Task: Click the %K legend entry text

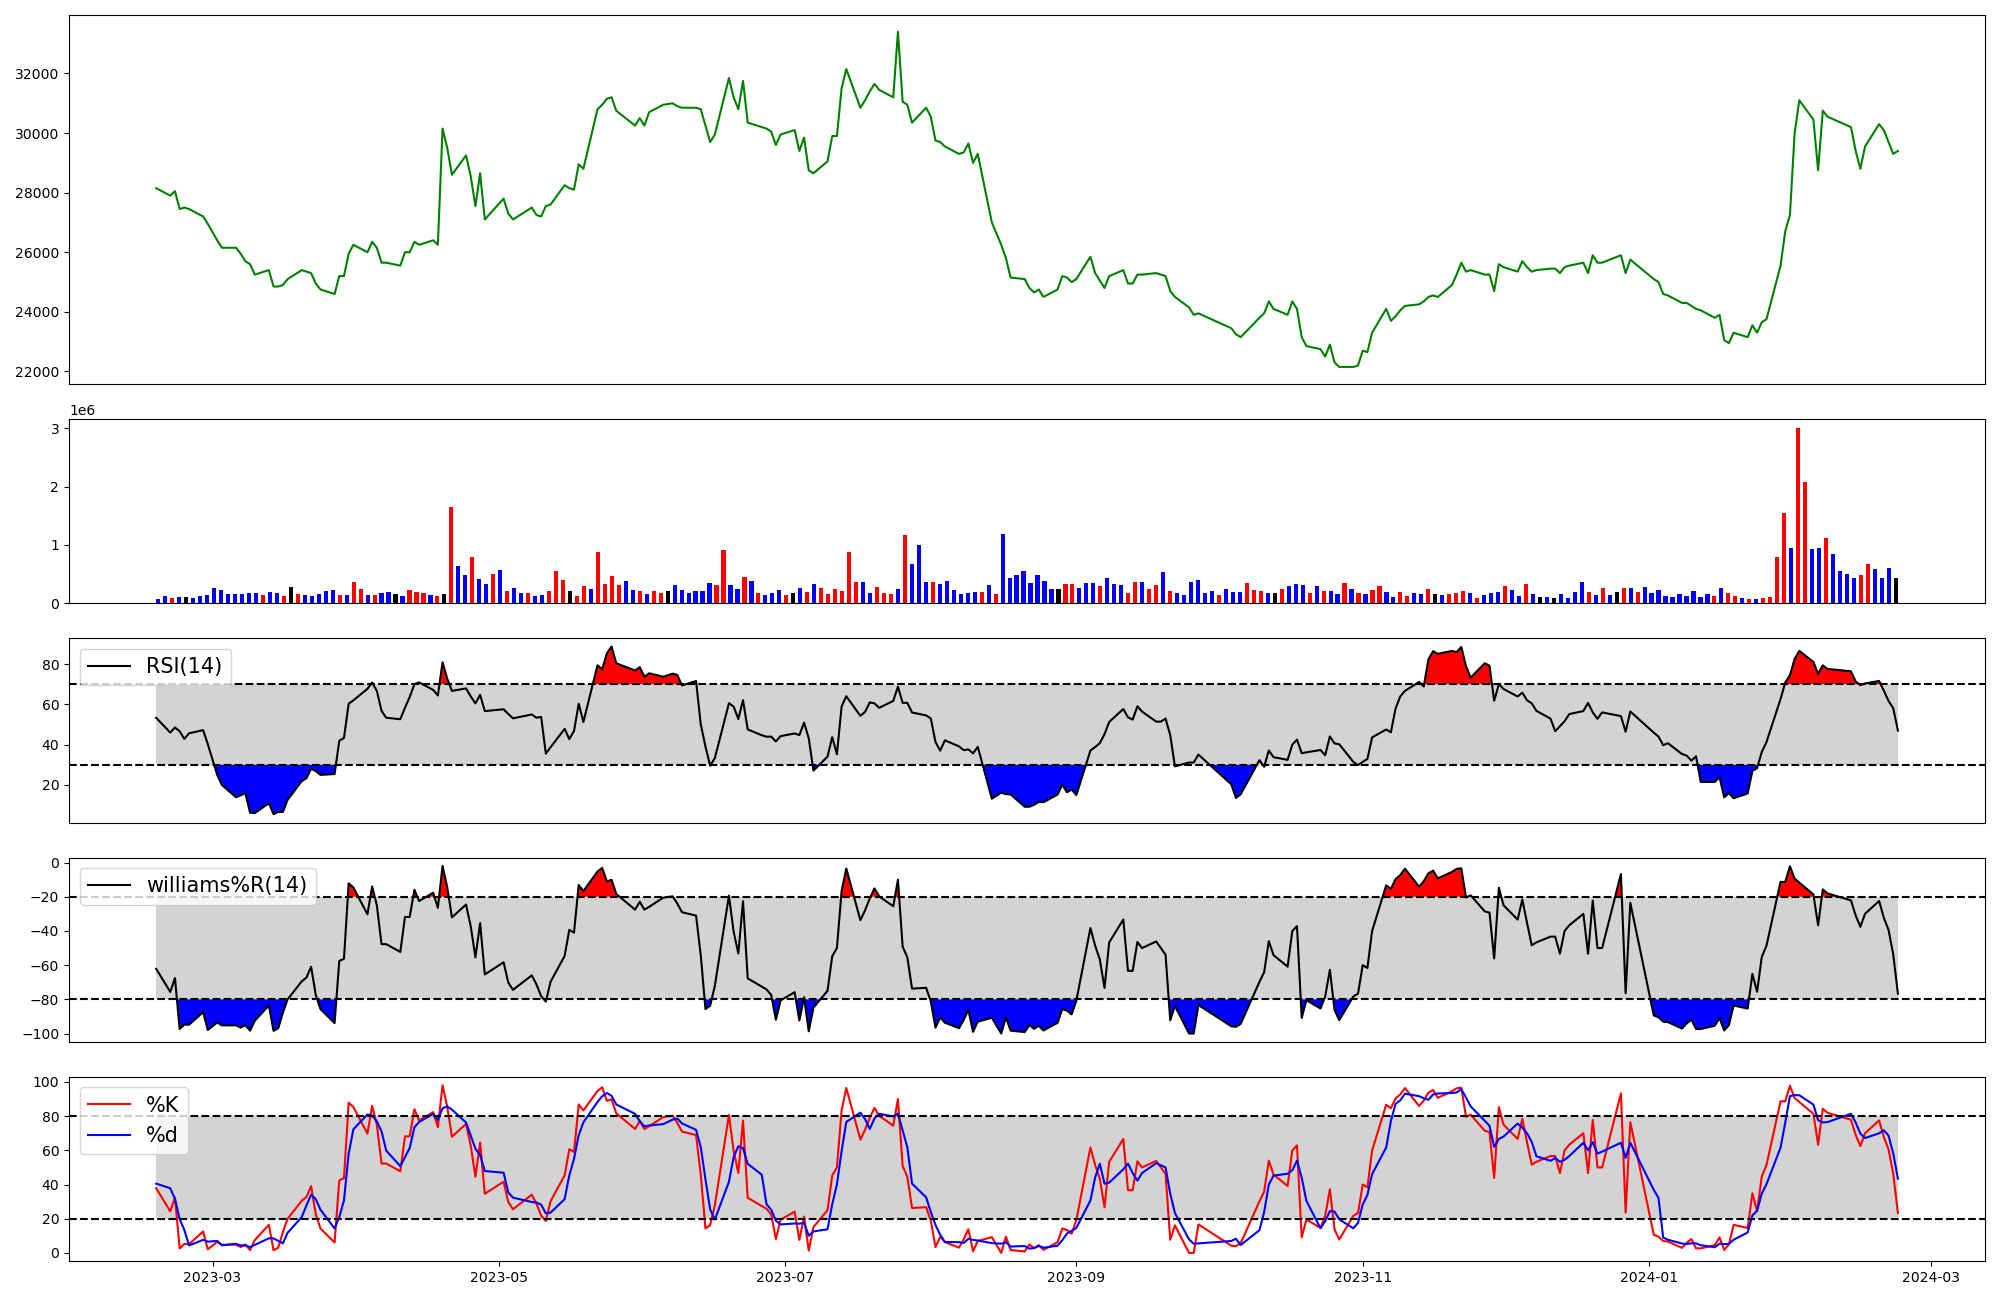Action: coord(162,1105)
